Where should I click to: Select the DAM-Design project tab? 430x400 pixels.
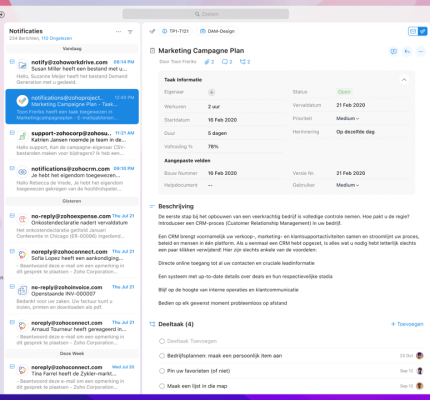click(x=217, y=31)
